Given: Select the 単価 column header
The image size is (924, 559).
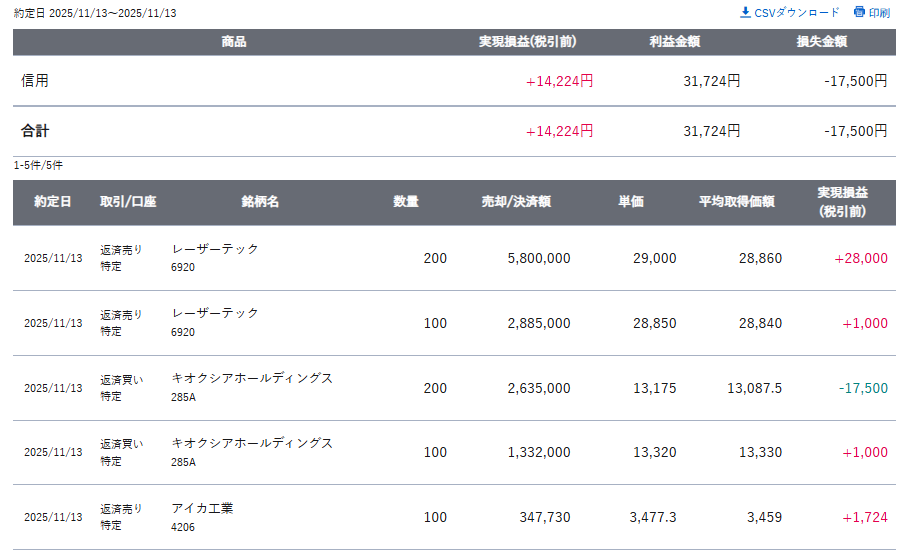Looking at the screenshot, I should [631, 202].
